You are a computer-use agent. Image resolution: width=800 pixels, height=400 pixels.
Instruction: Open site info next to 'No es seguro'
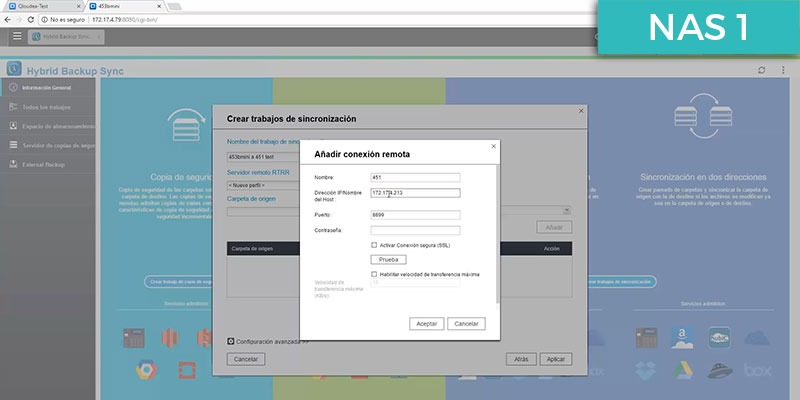[44, 19]
